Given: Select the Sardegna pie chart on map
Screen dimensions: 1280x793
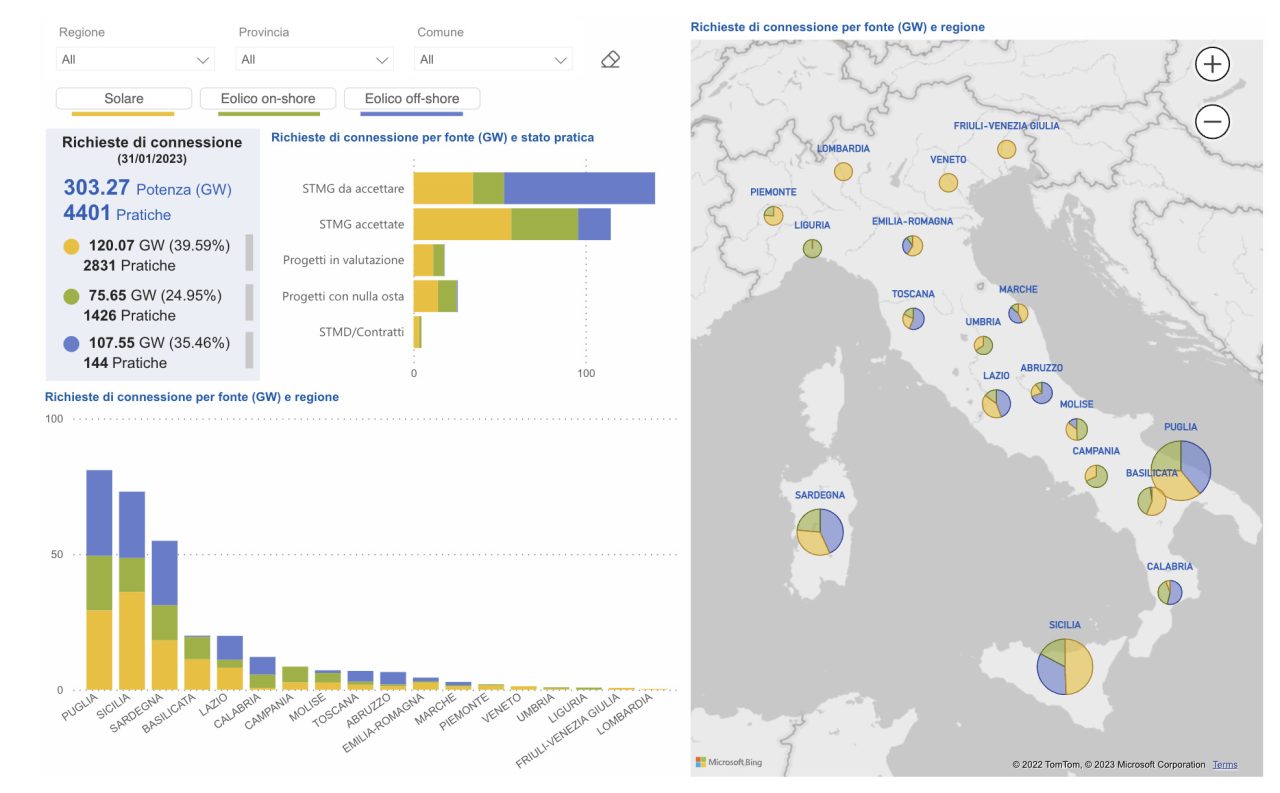Looking at the screenshot, I should [x=820, y=532].
